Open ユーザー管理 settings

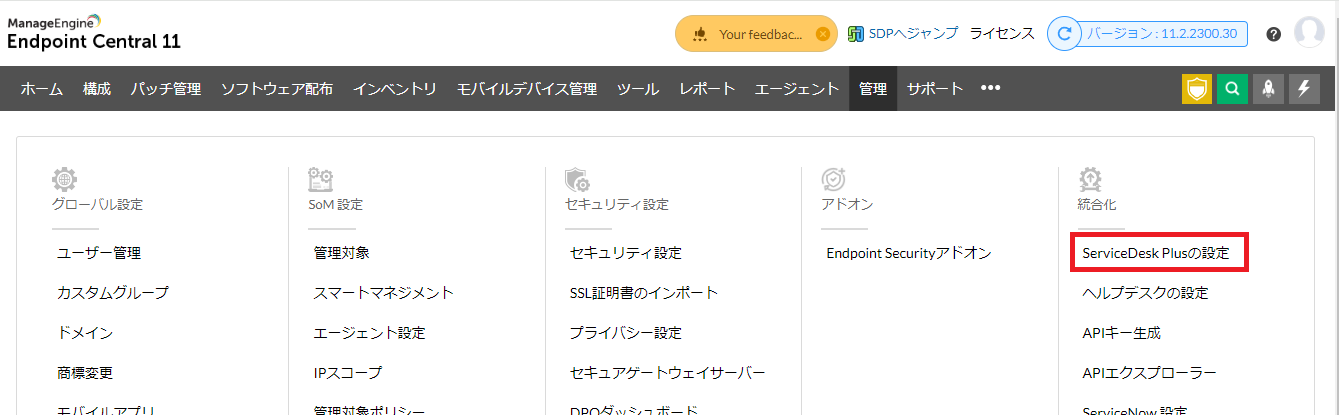(99, 253)
